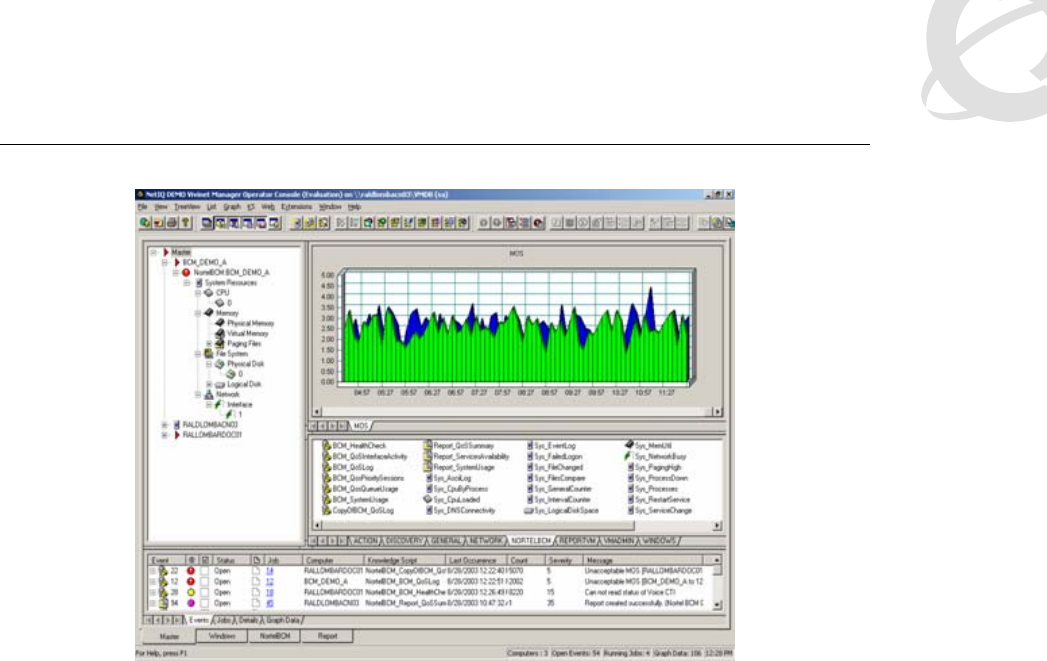Click the BCM_HealthCheck knowledge script icon
The width and height of the screenshot is (1047, 661).
pos(326,444)
